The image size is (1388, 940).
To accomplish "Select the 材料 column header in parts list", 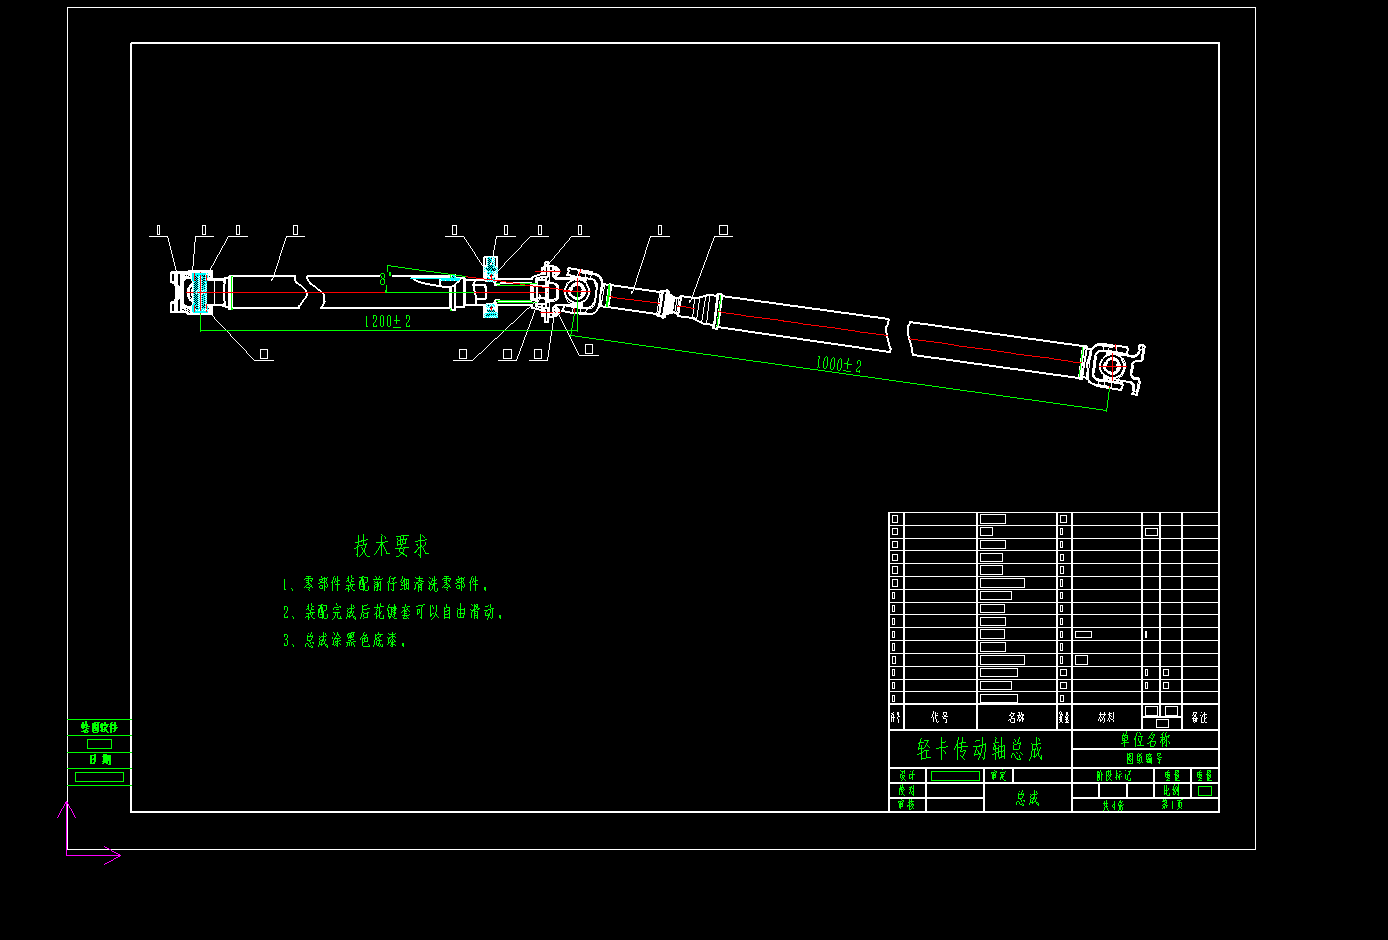I will coord(1107,718).
